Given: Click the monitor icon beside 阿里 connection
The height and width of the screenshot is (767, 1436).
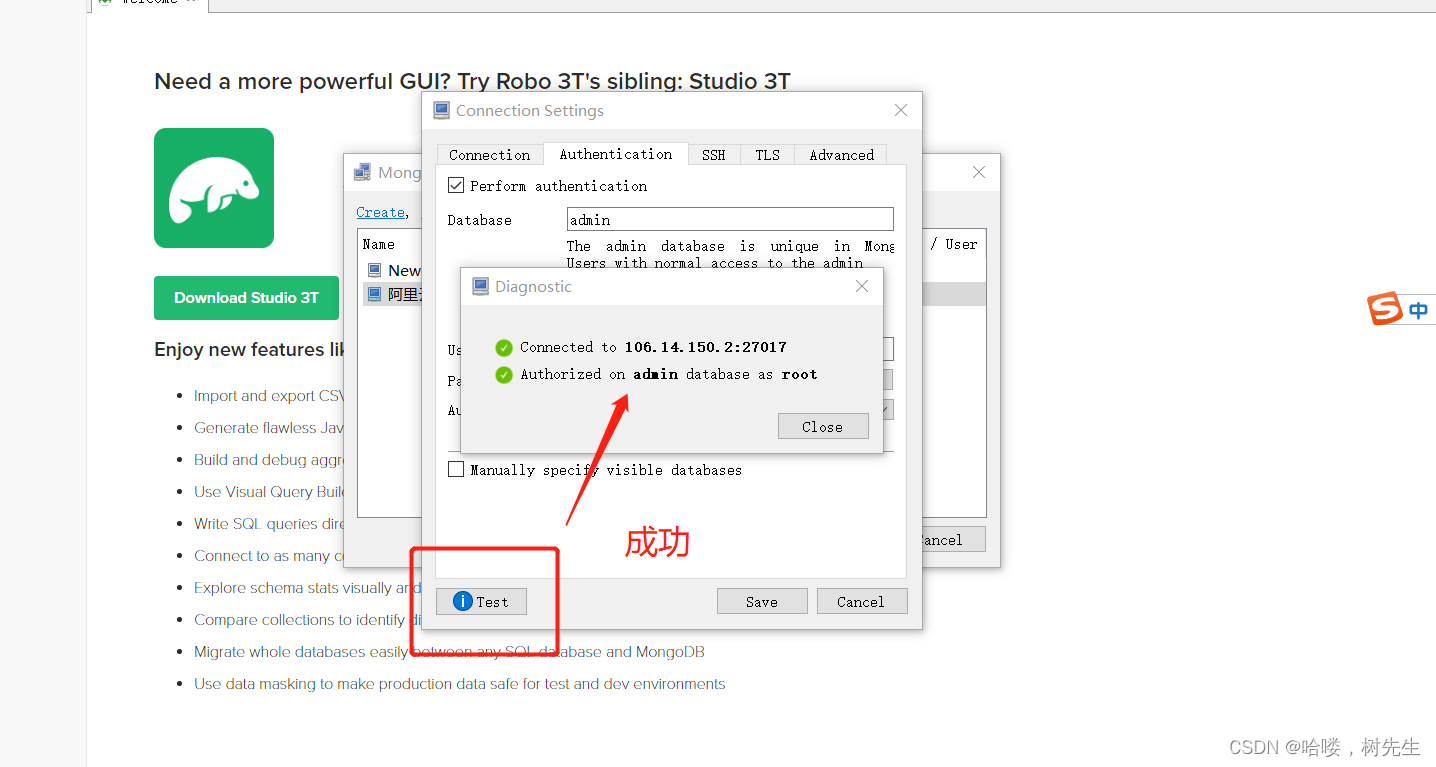Looking at the screenshot, I should pyautogui.click(x=375, y=294).
